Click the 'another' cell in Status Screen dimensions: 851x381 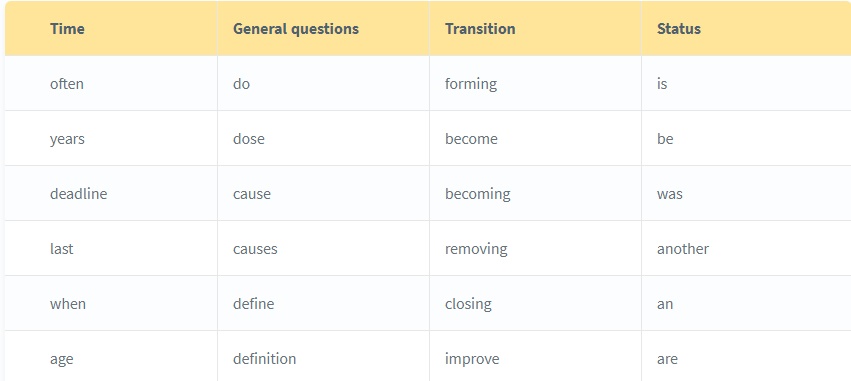(x=746, y=249)
